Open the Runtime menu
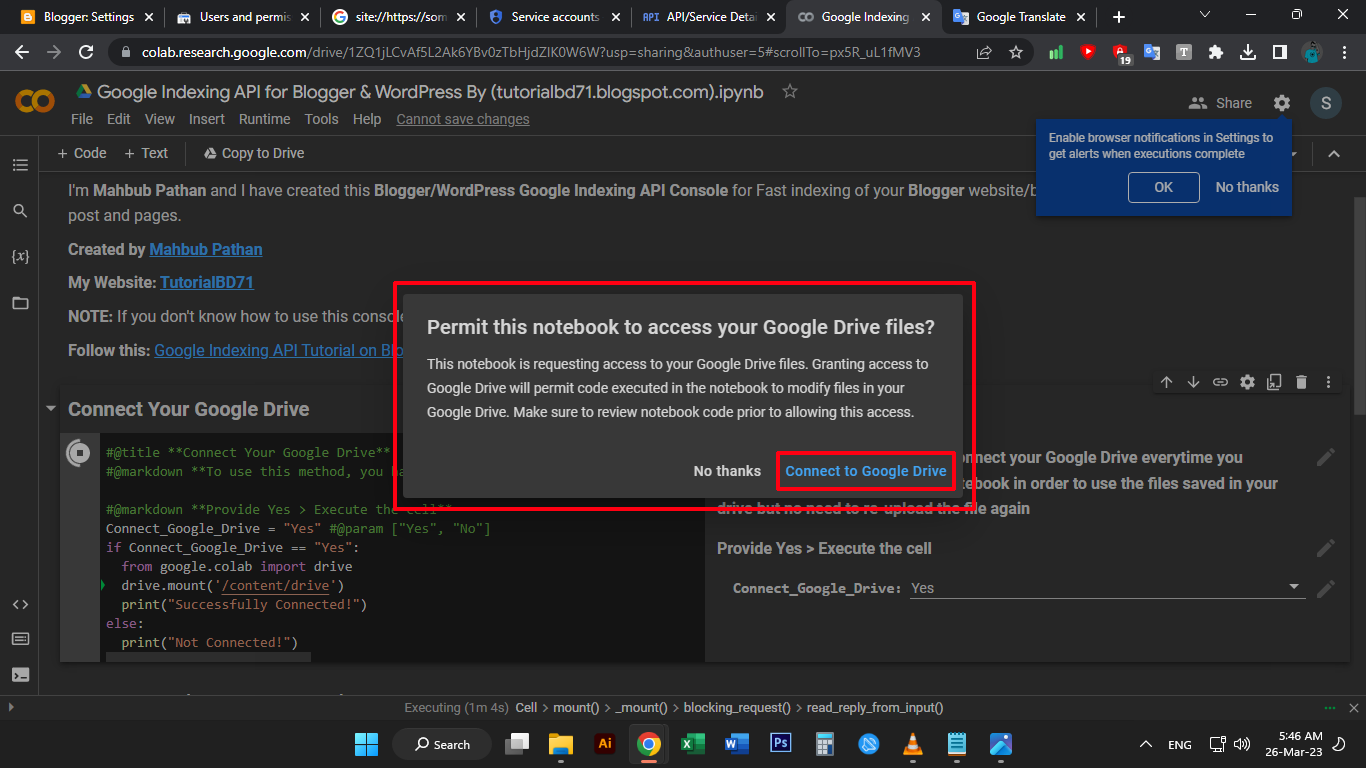The image size is (1366, 768). (x=265, y=119)
